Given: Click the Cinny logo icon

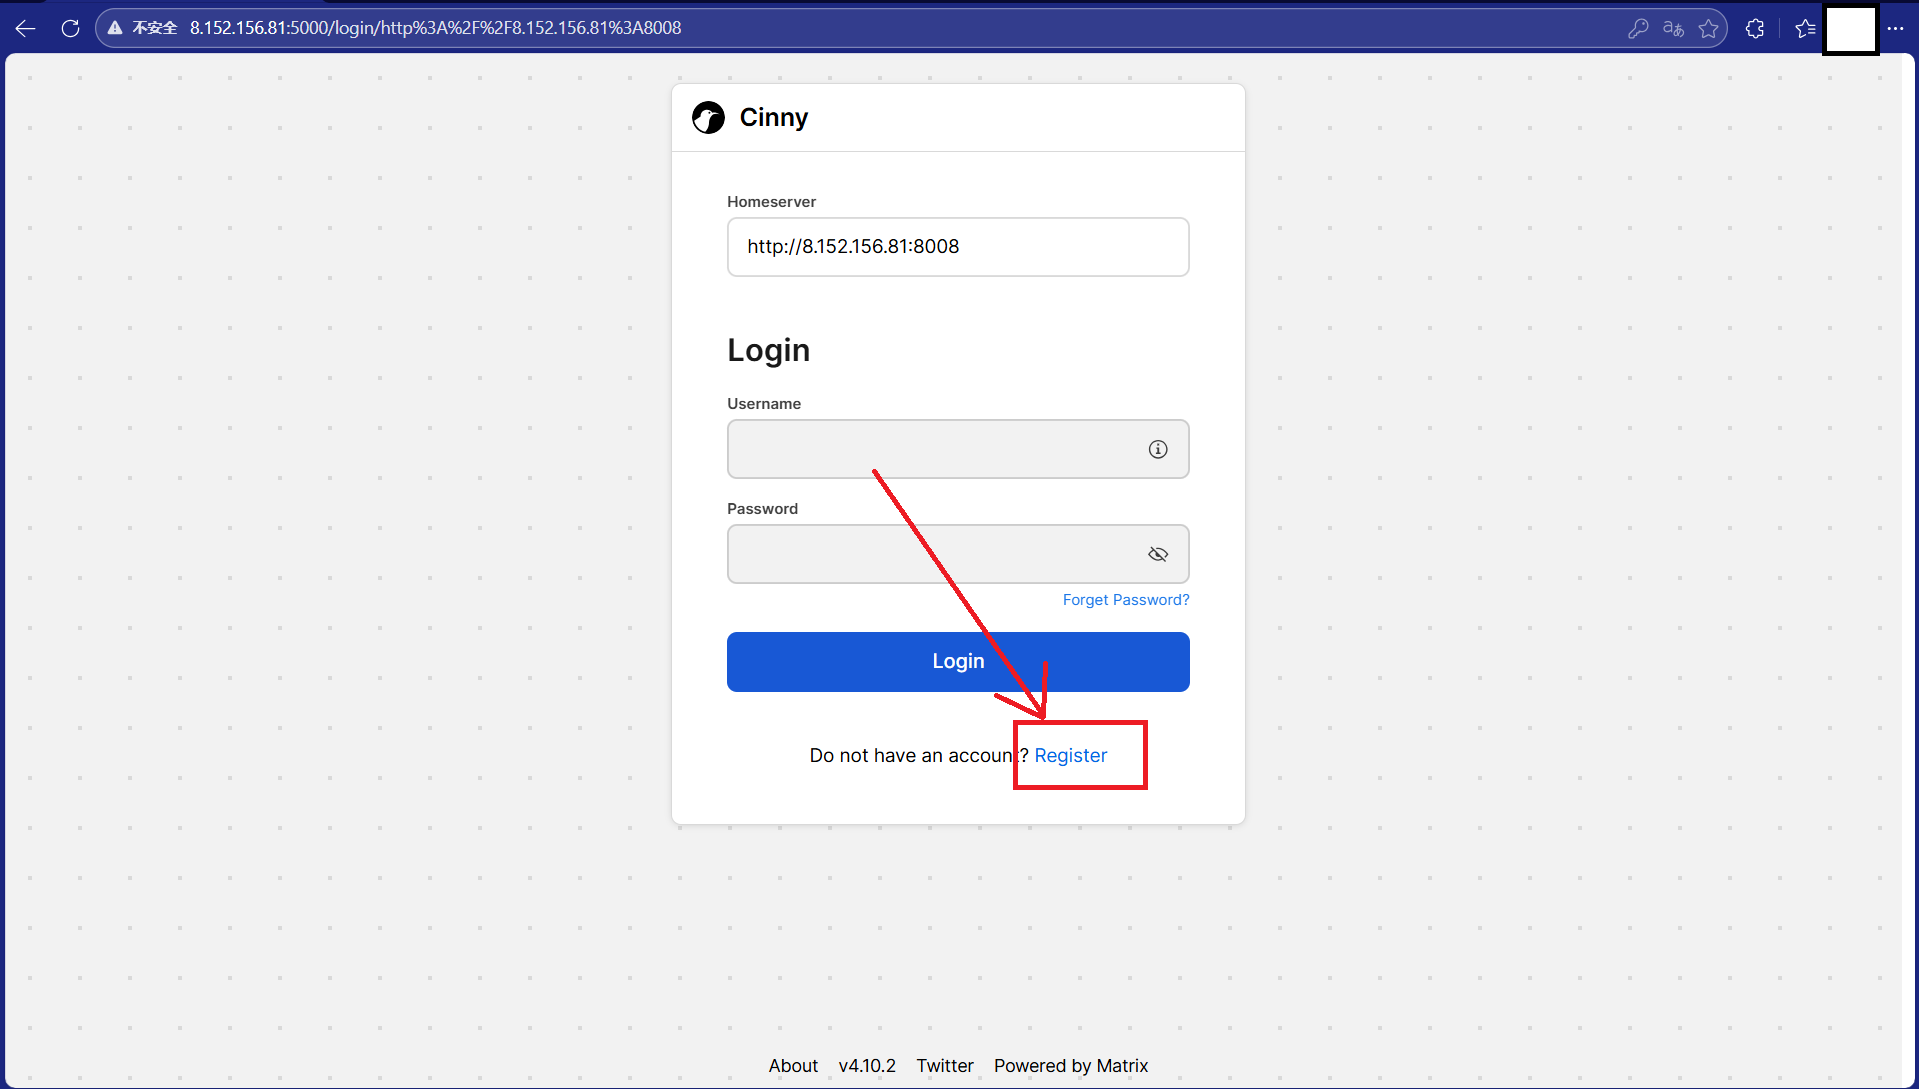Looking at the screenshot, I should point(708,118).
